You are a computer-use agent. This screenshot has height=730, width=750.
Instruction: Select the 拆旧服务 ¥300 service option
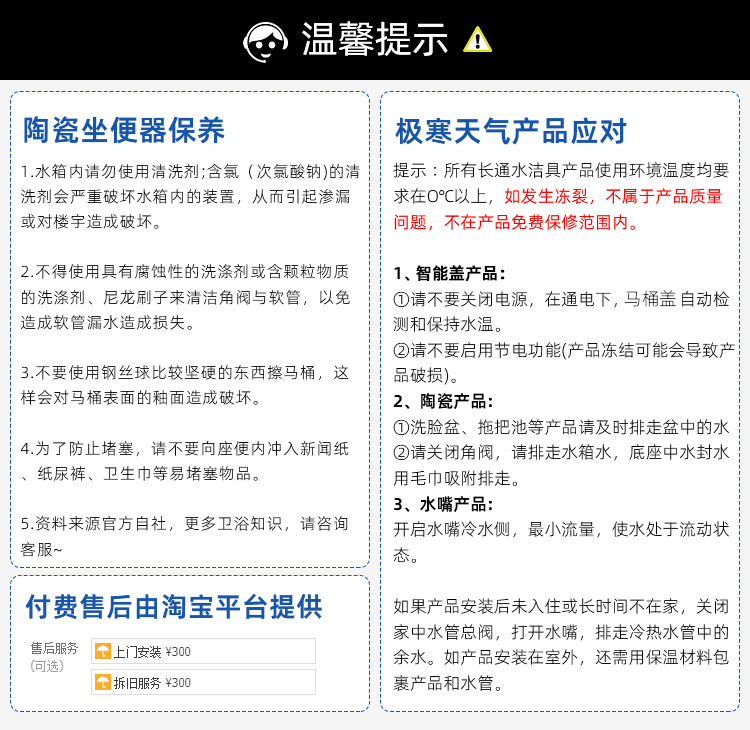click(203, 683)
